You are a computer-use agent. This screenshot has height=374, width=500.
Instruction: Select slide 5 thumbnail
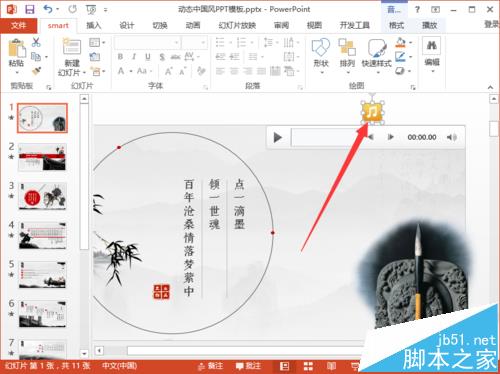(x=42, y=275)
